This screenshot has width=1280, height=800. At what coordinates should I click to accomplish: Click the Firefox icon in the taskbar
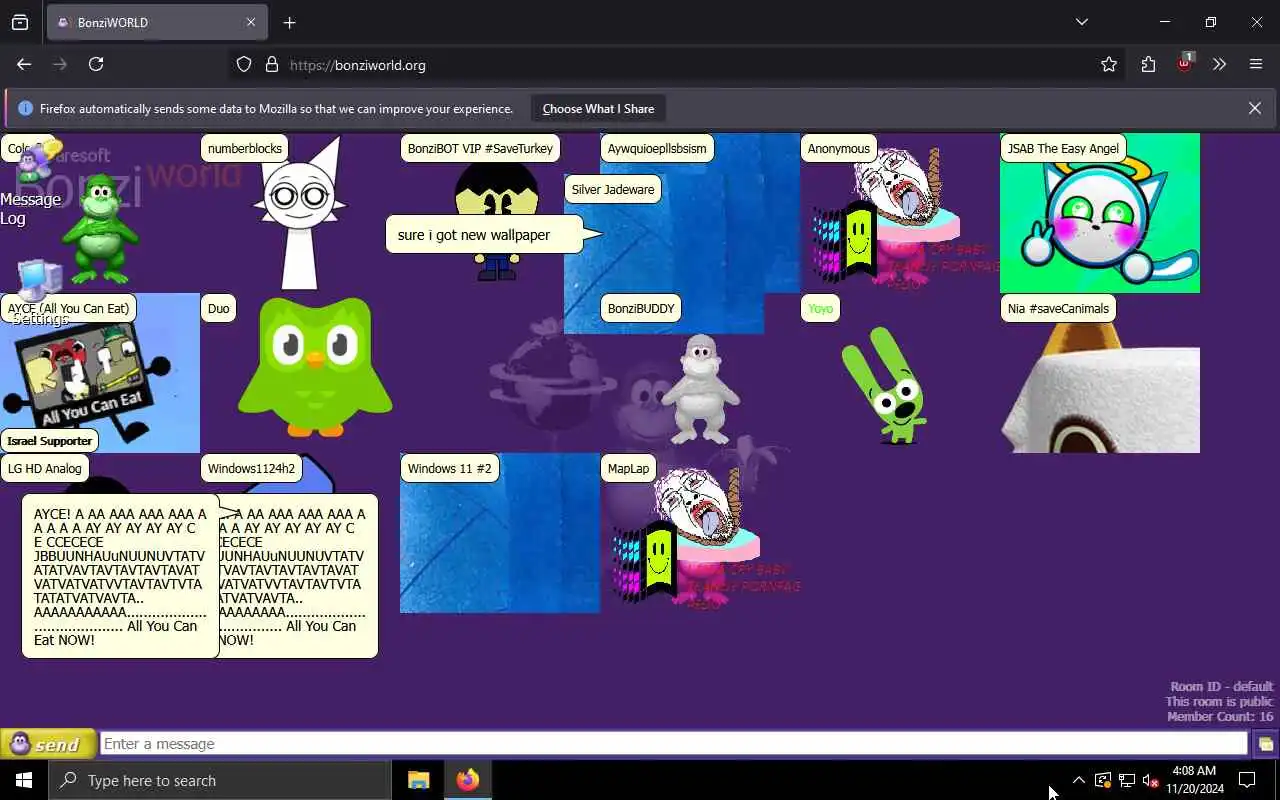(467, 780)
